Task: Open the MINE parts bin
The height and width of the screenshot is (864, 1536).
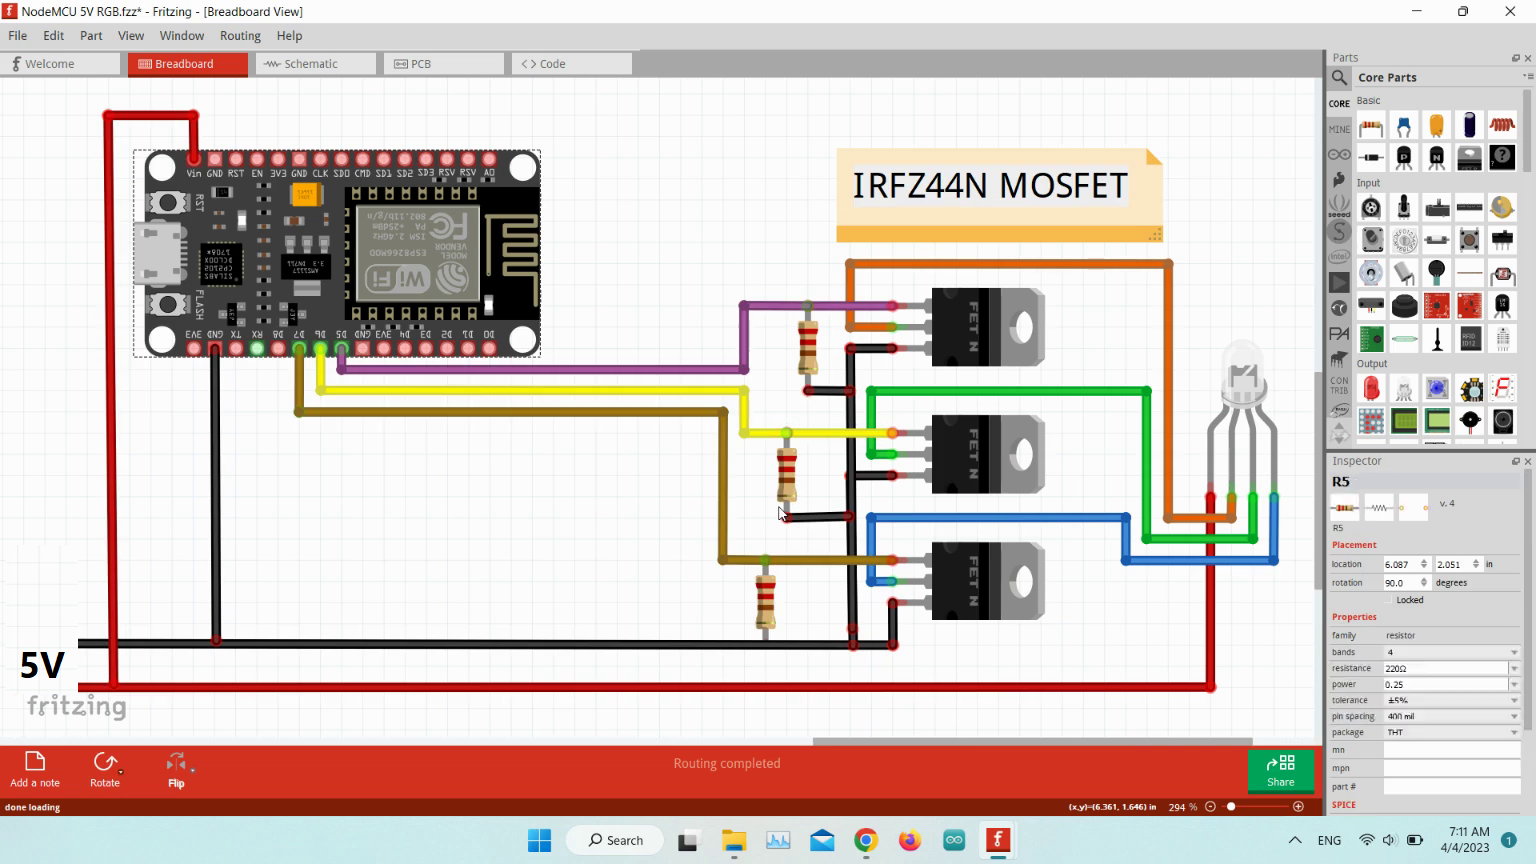Action: pyautogui.click(x=1339, y=129)
